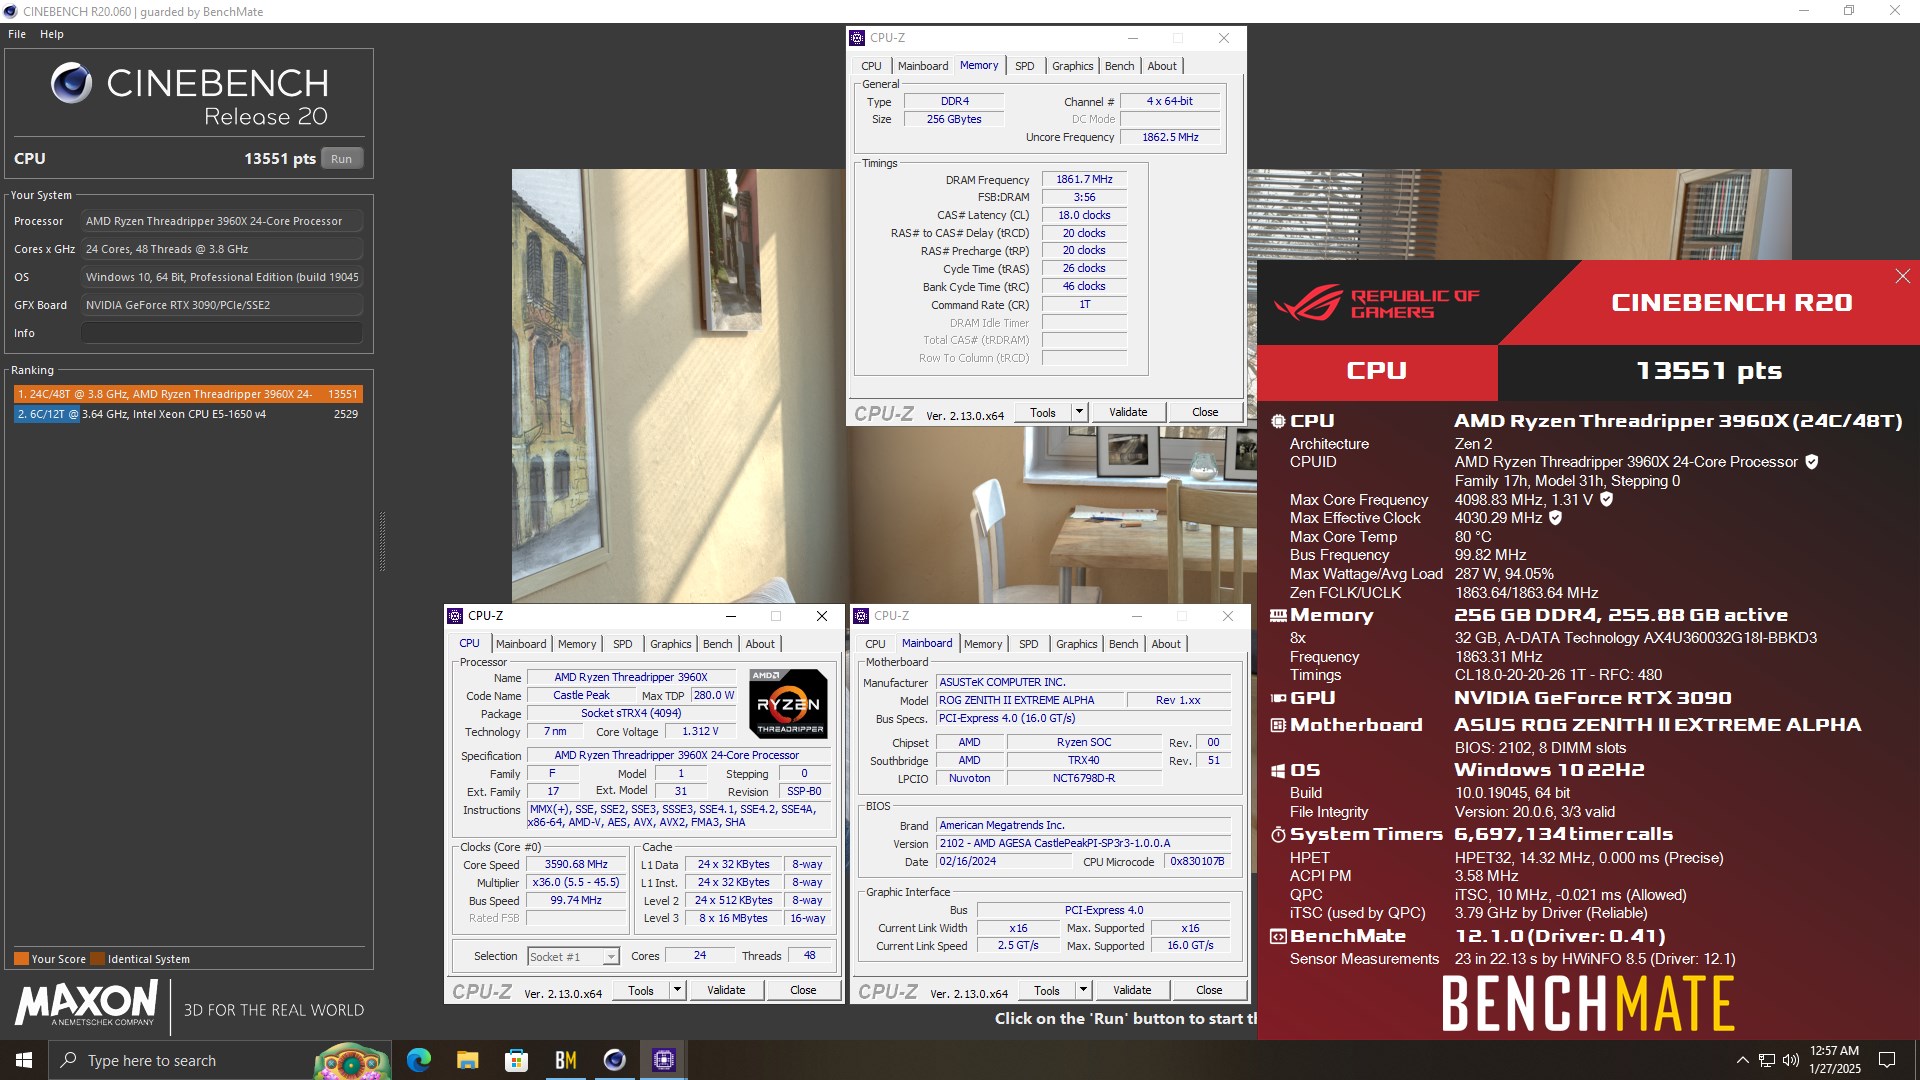
Task: Switch to Graphics tab in CPU tab window
Action: coord(670,644)
